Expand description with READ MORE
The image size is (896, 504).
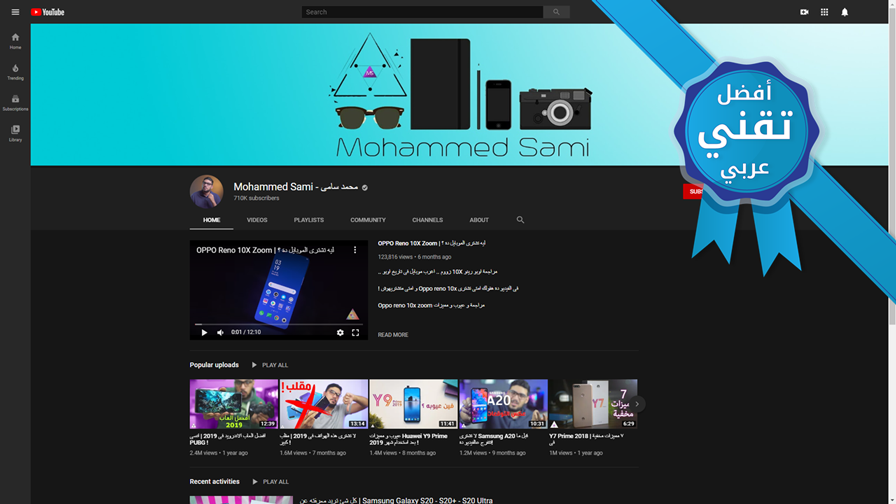(393, 335)
